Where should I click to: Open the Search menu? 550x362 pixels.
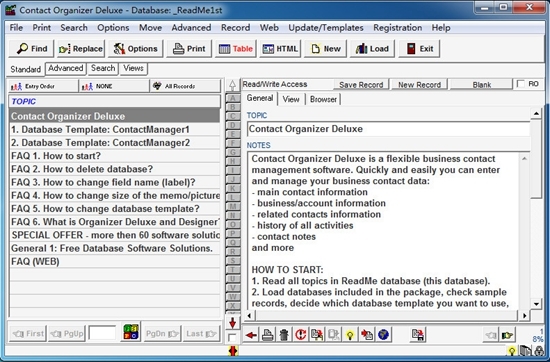[x=74, y=28]
